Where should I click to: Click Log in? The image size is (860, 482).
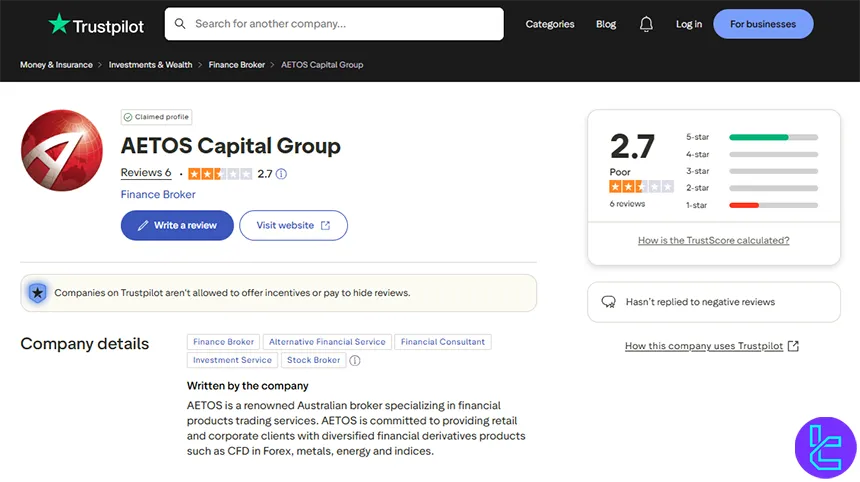click(689, 24)
